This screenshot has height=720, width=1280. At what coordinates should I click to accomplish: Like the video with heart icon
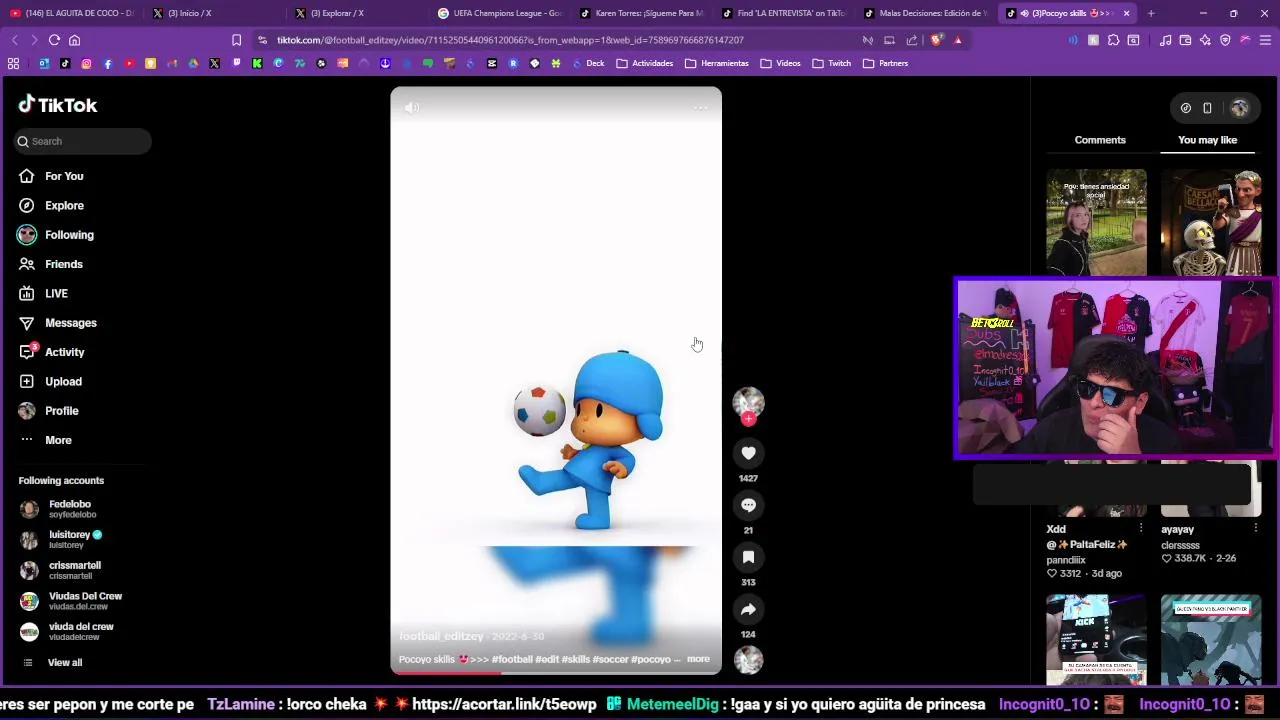pyautogui.click(x=748, y=453)
